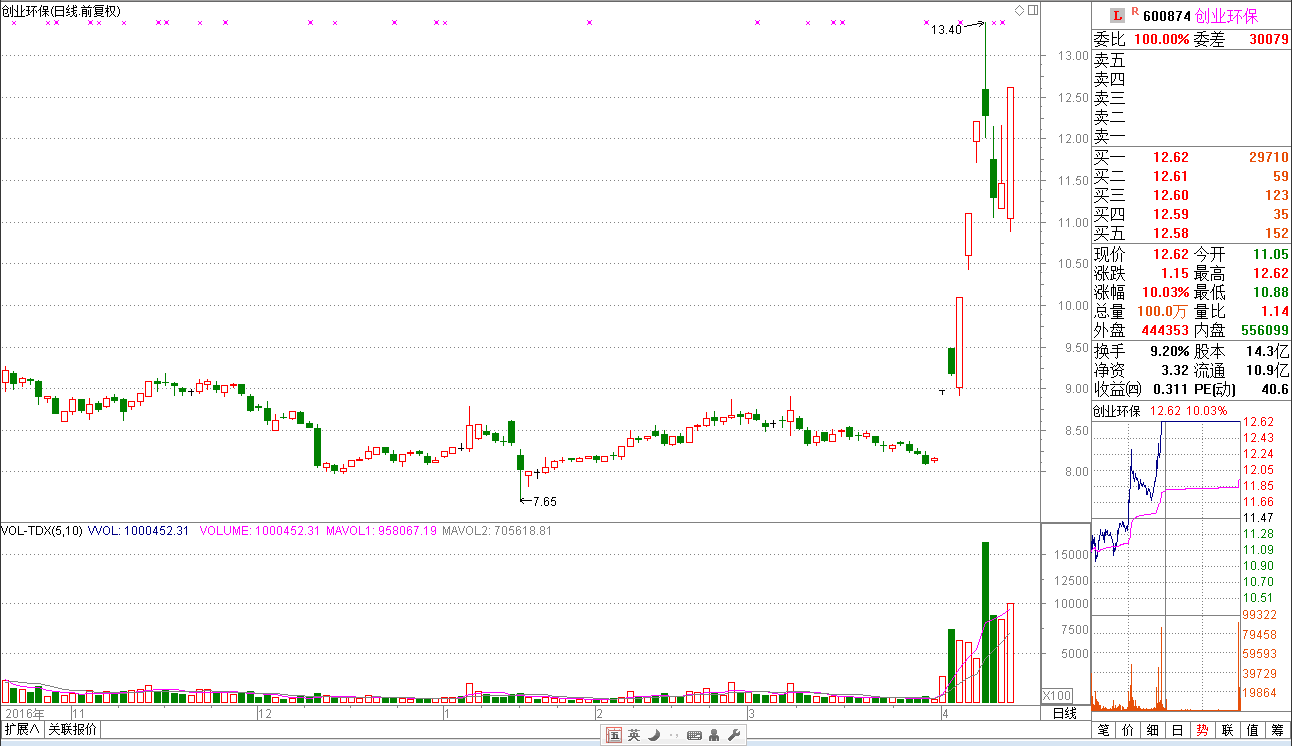
Task: Toggle the split-panel layout icon
Action: click(1033, 10)
